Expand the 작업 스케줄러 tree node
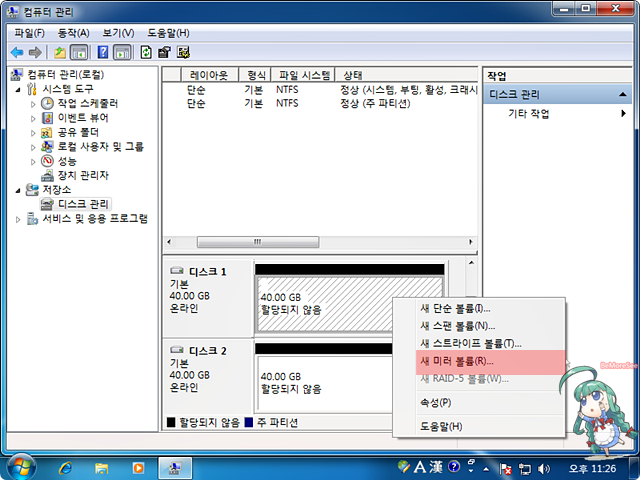This screenshot has height=480, width=640. (33, 103)
